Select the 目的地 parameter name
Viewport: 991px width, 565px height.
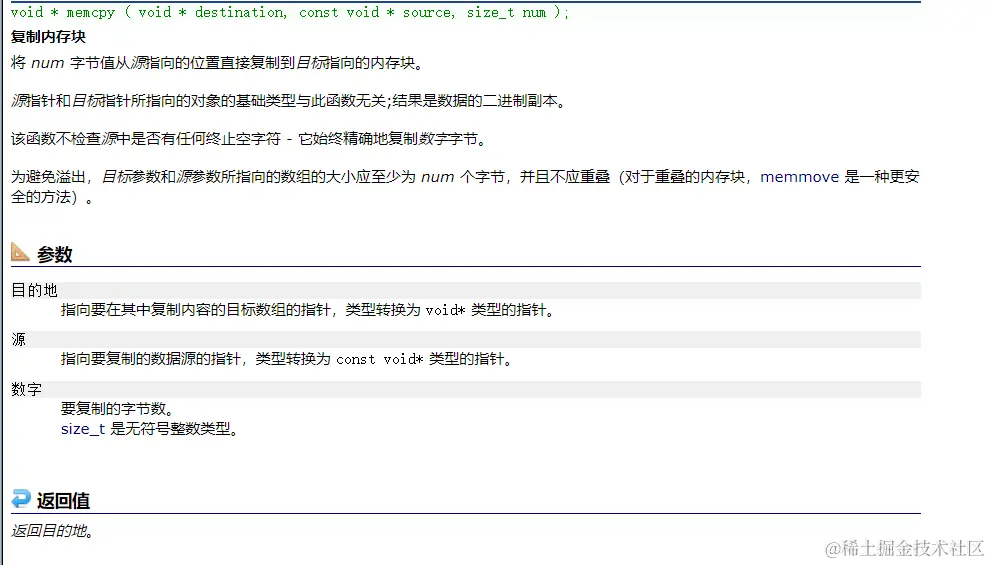point(34,290)
